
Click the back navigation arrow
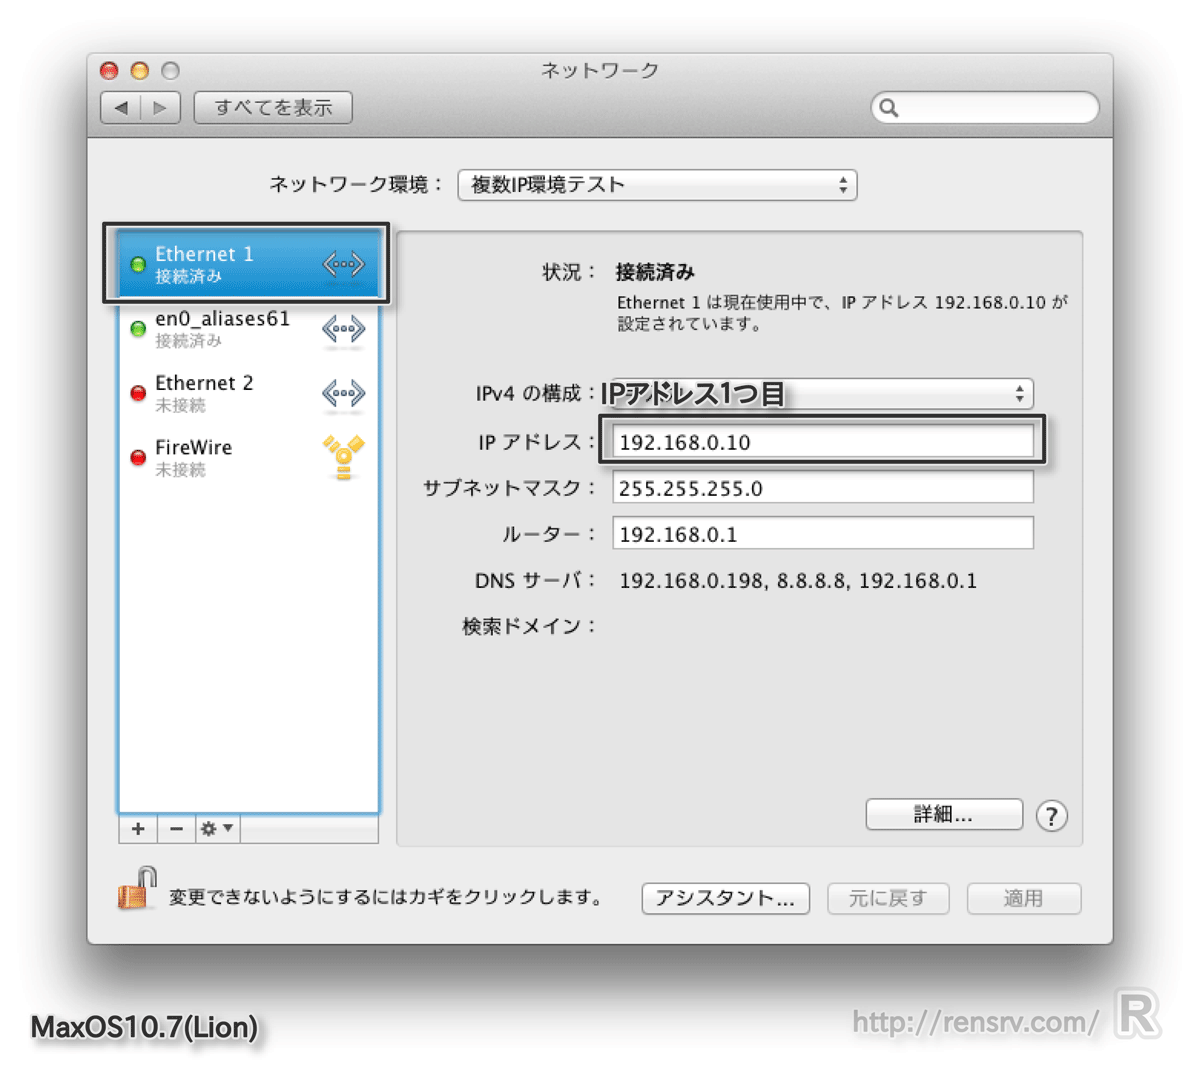(x=121, y=108)
